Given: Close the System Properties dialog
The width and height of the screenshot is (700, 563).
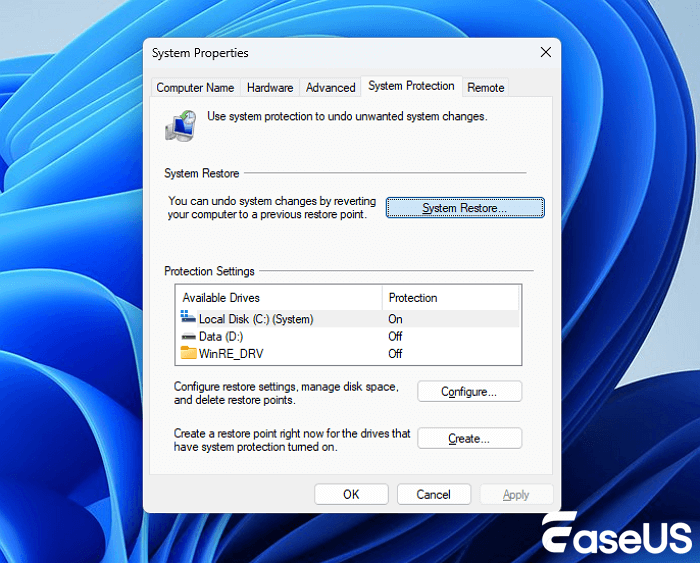Looking at the screenshot, I should coord(546,52).
